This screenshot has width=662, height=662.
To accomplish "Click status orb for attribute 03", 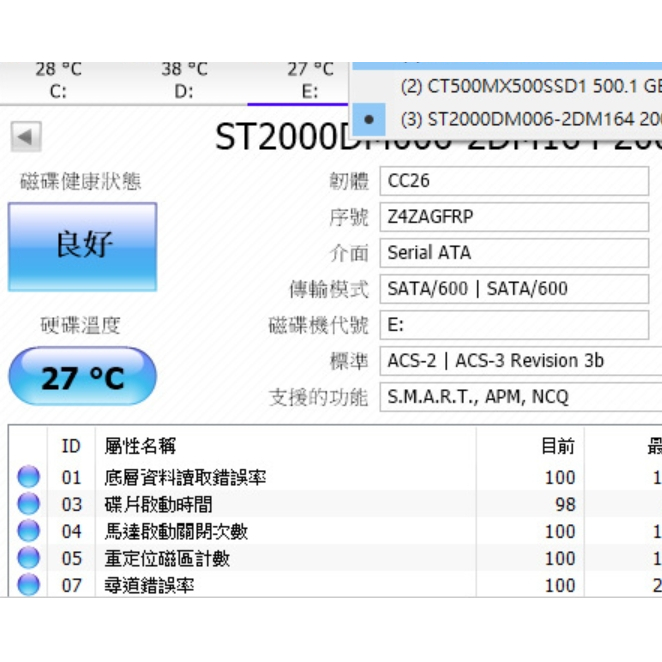I will pos(29,504).
